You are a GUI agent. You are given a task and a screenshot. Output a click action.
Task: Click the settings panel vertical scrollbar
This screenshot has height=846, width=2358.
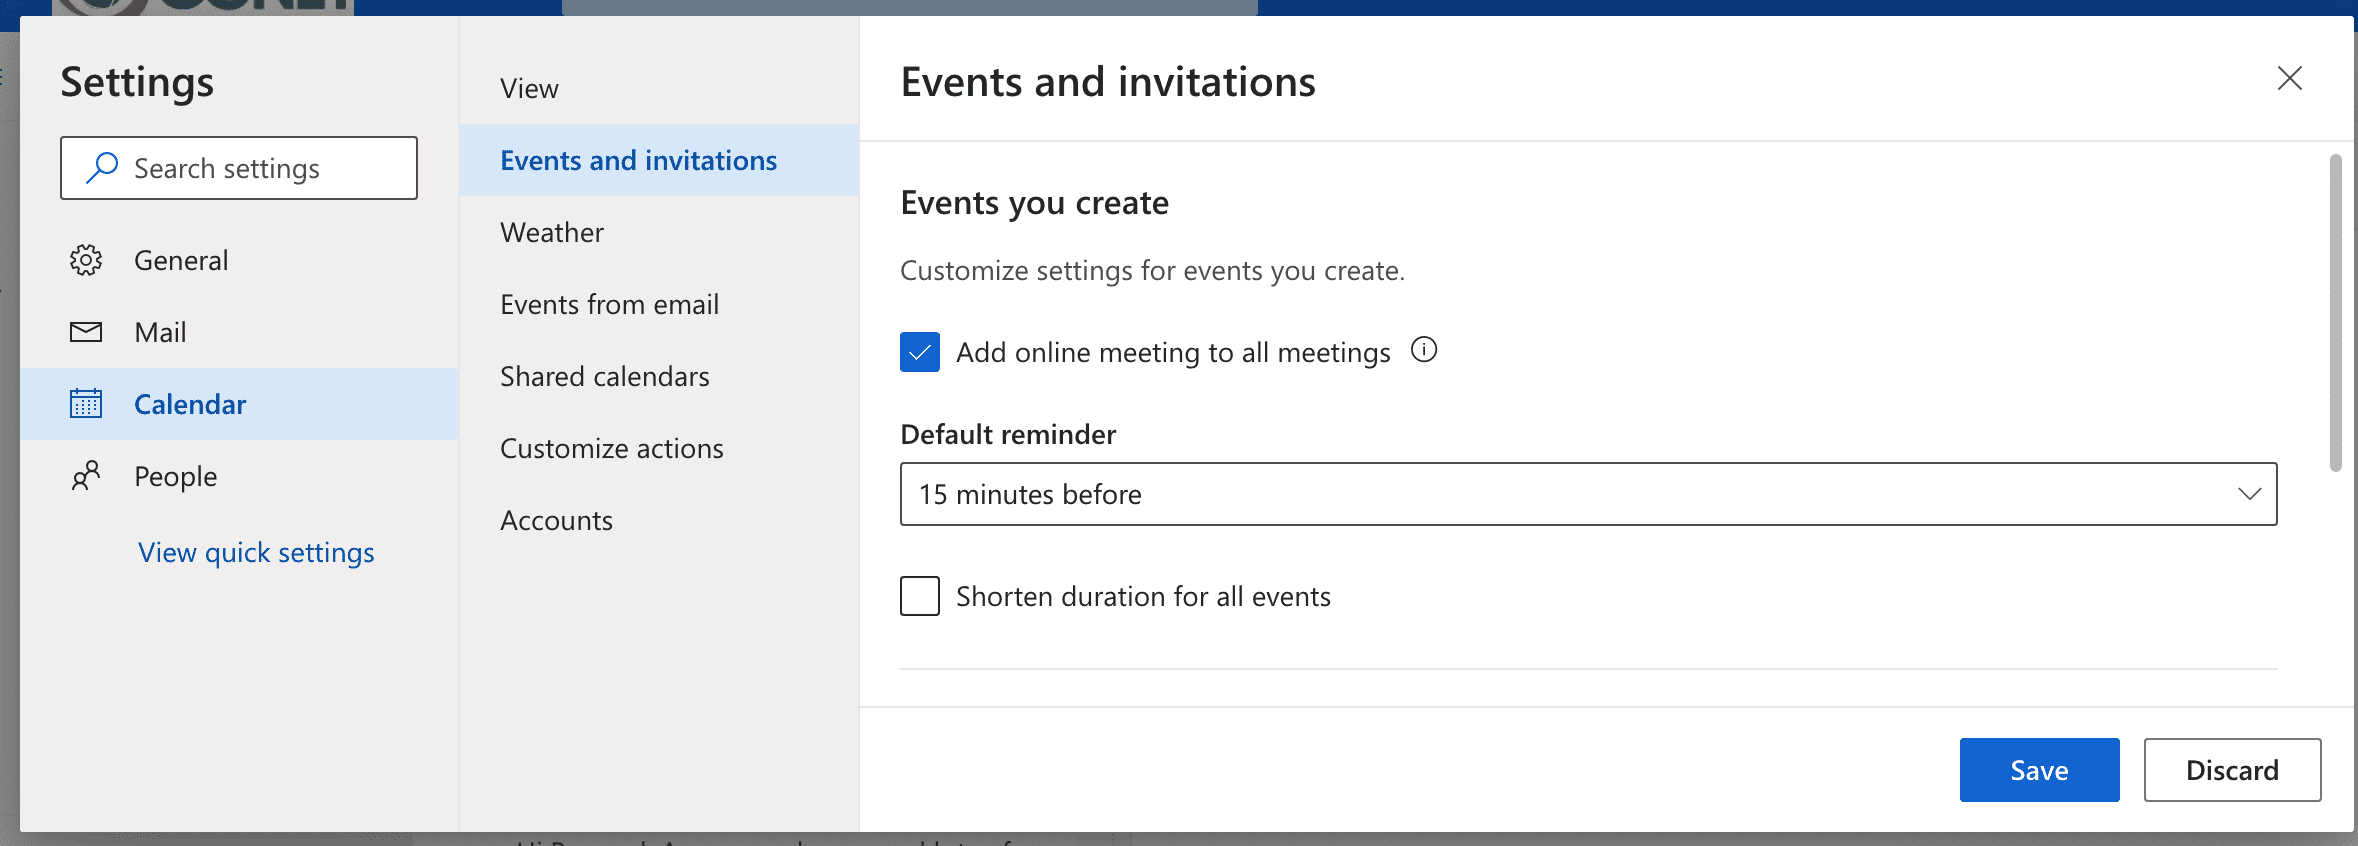[x=2335, y=312]
